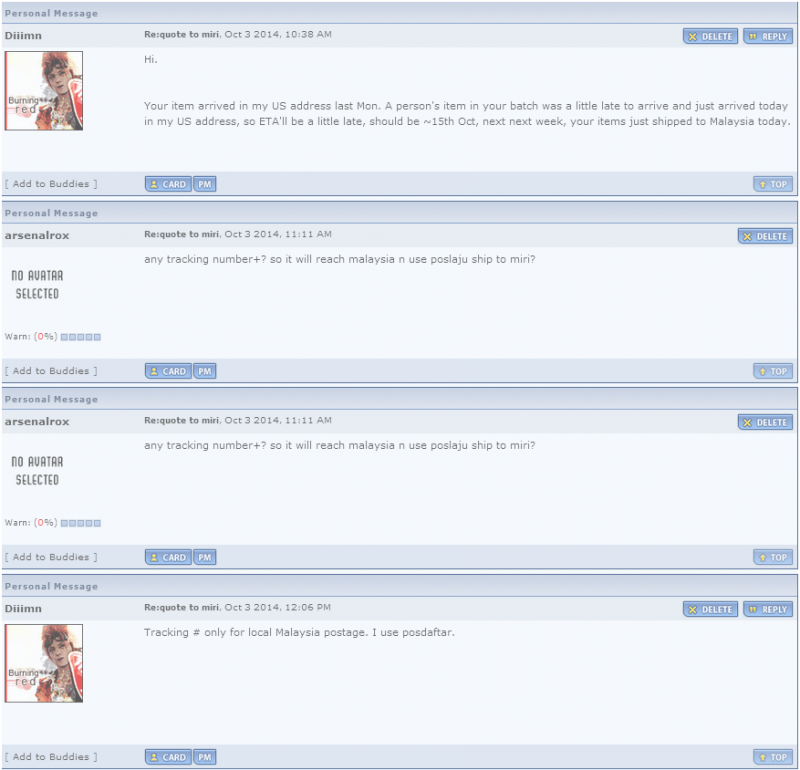Click PM button under Diiimn's first message
800x770 pixels.
pos(205,184)
